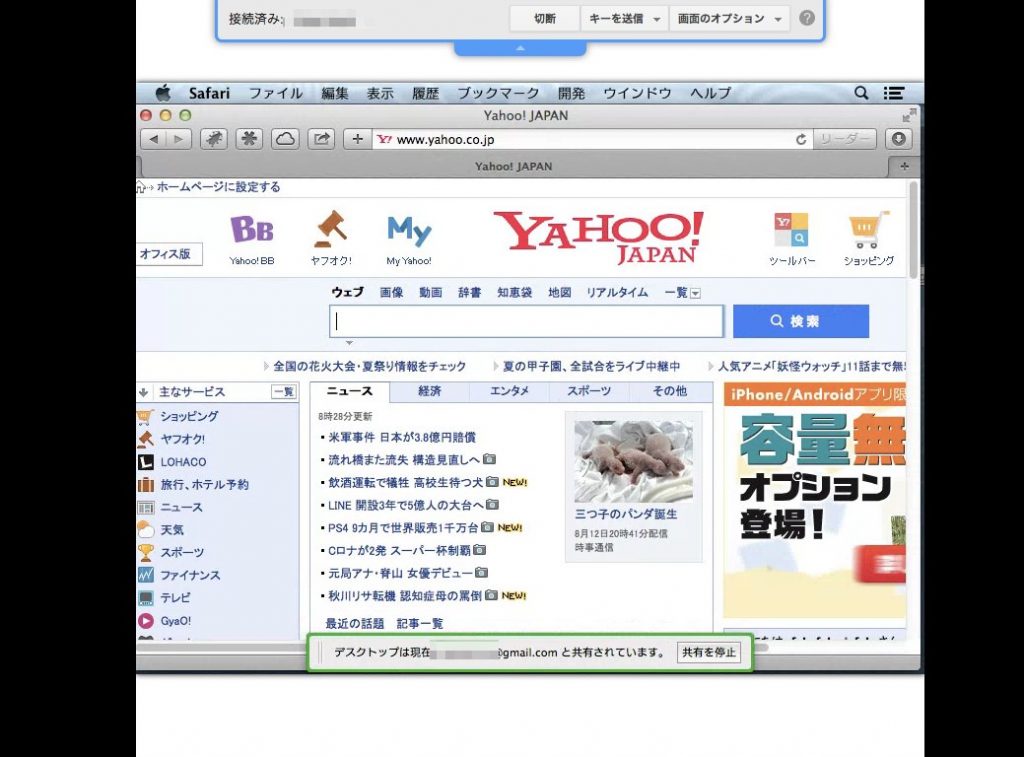Open the キーを送信 dropdown

coord(624,19)
